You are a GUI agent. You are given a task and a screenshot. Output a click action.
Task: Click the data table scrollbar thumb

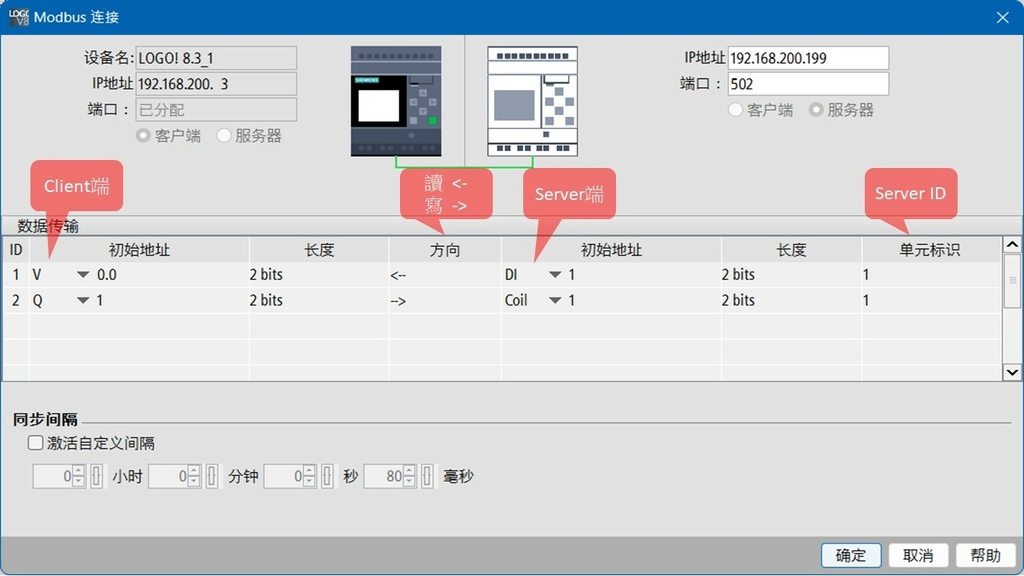click(x=1012, y=281)
